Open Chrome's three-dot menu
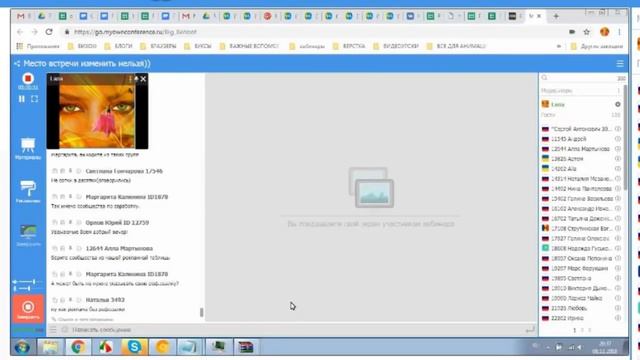640x360 pixels. click(619, 32)
